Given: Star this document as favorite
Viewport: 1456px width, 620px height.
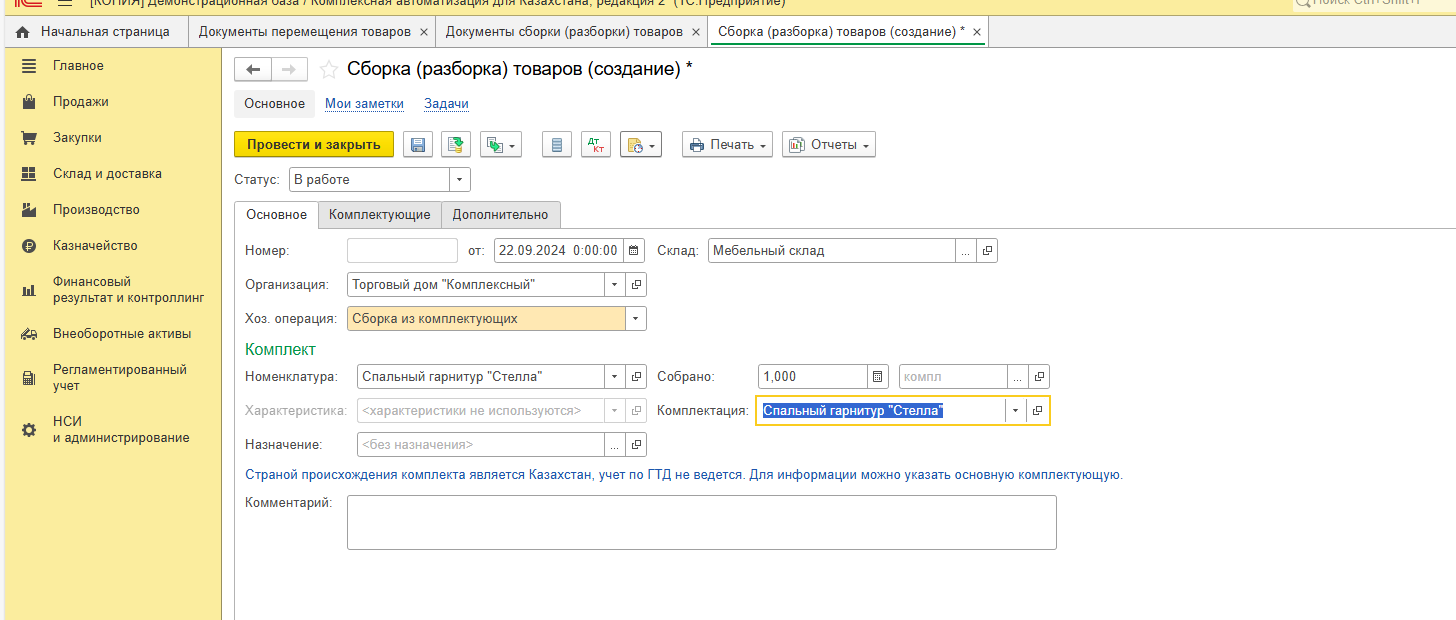Looking at the screenshot, I should point(328,69).
